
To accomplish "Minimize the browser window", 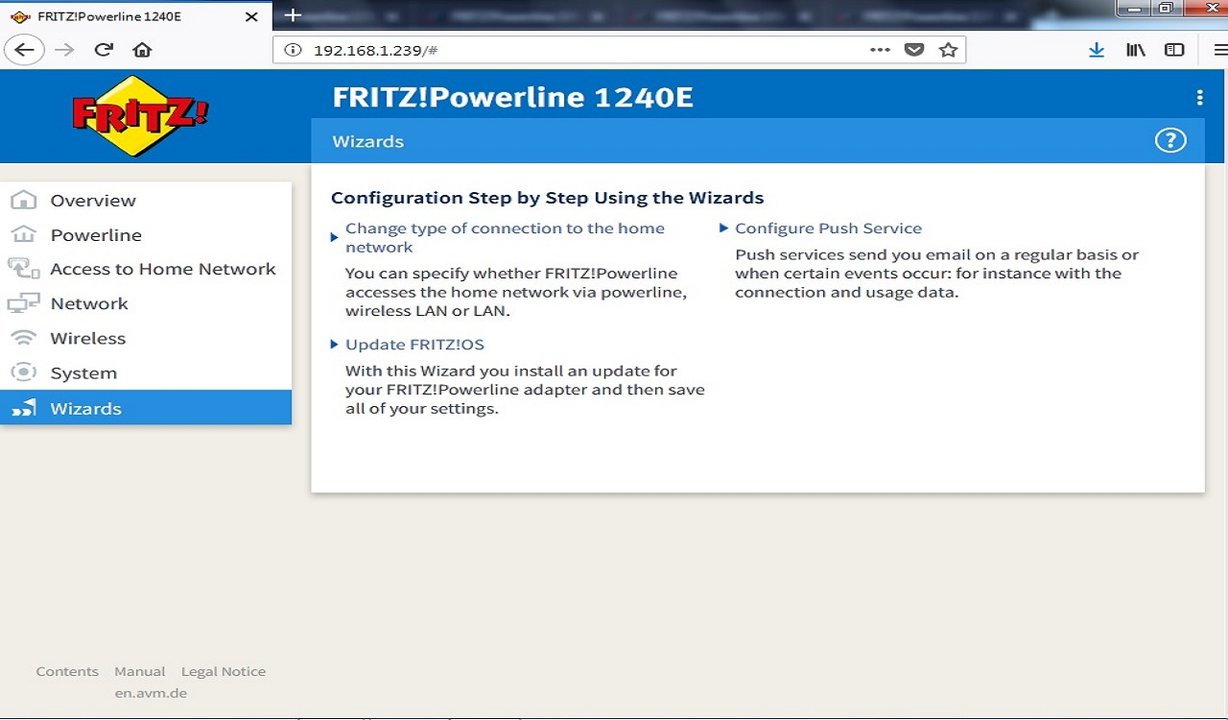I will (x=1133, y=8).
